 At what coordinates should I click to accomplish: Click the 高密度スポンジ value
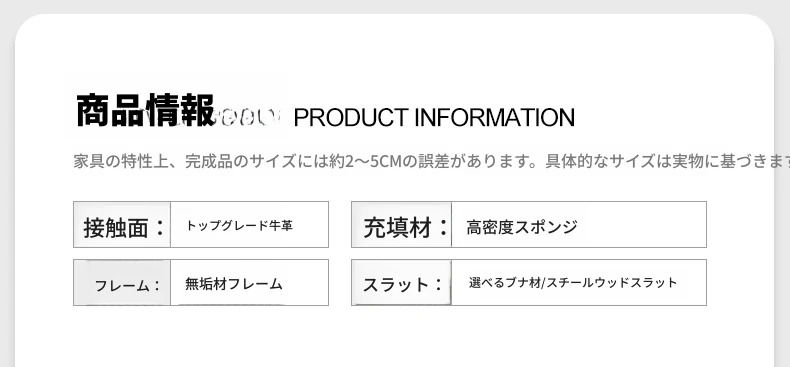521,227
